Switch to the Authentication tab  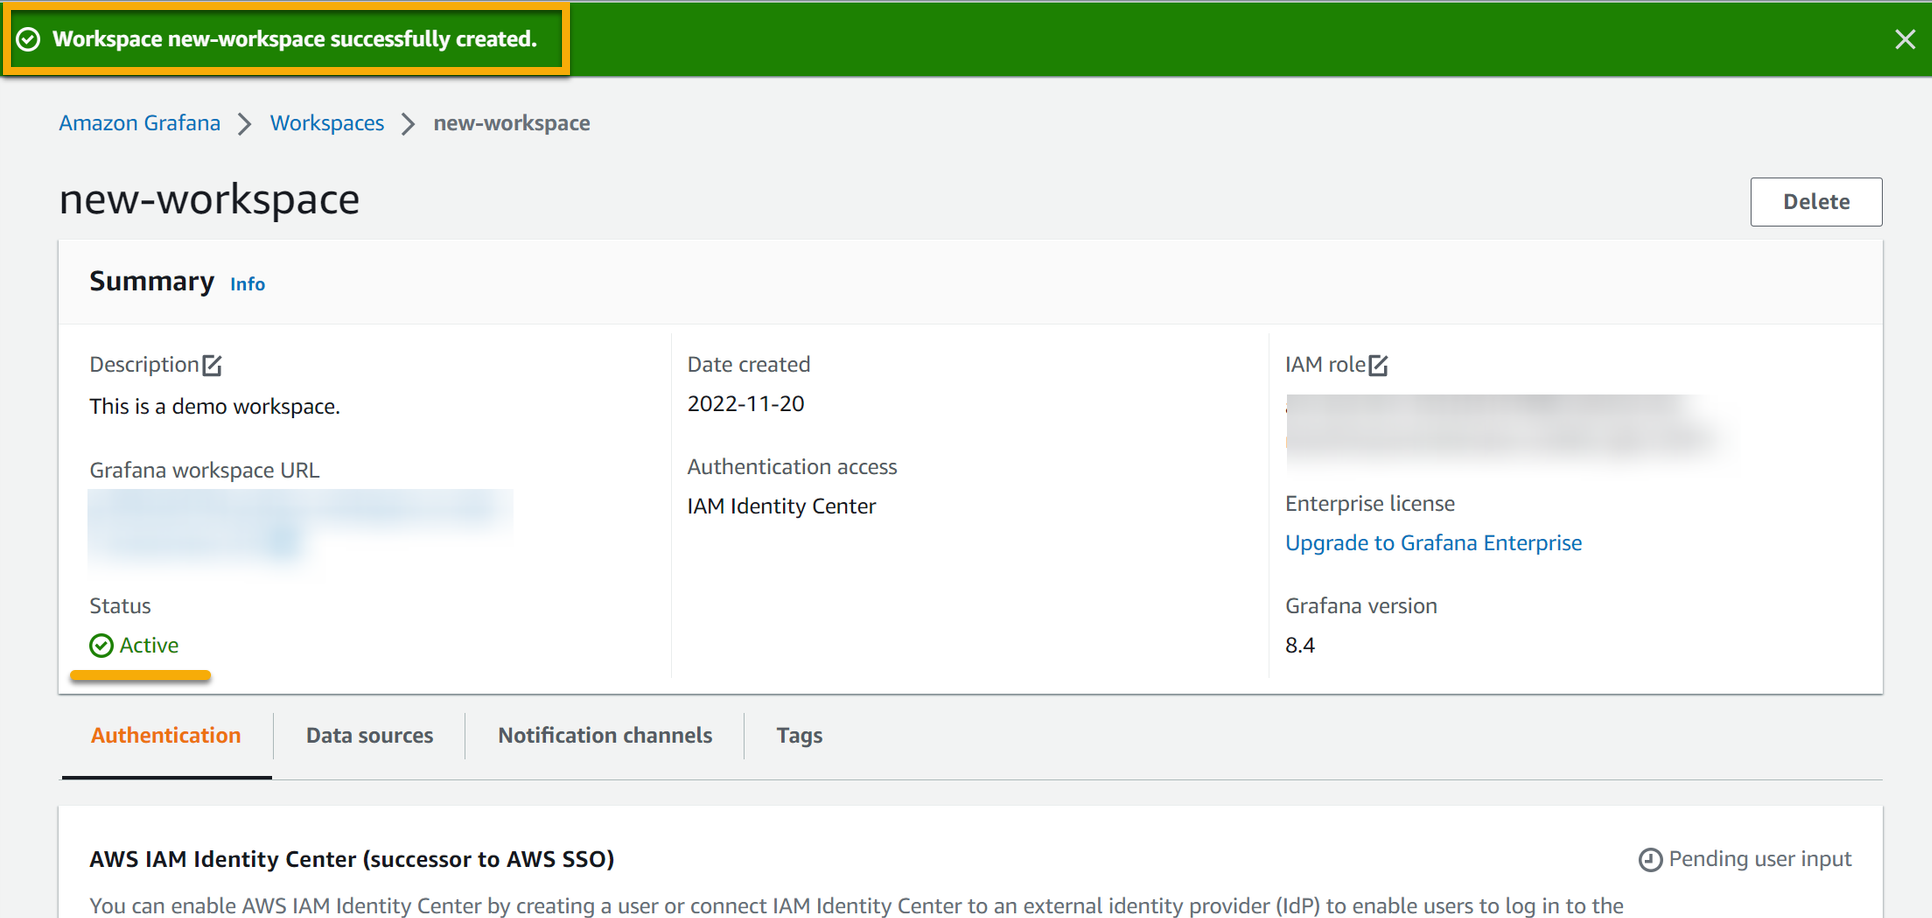point(166,736)
